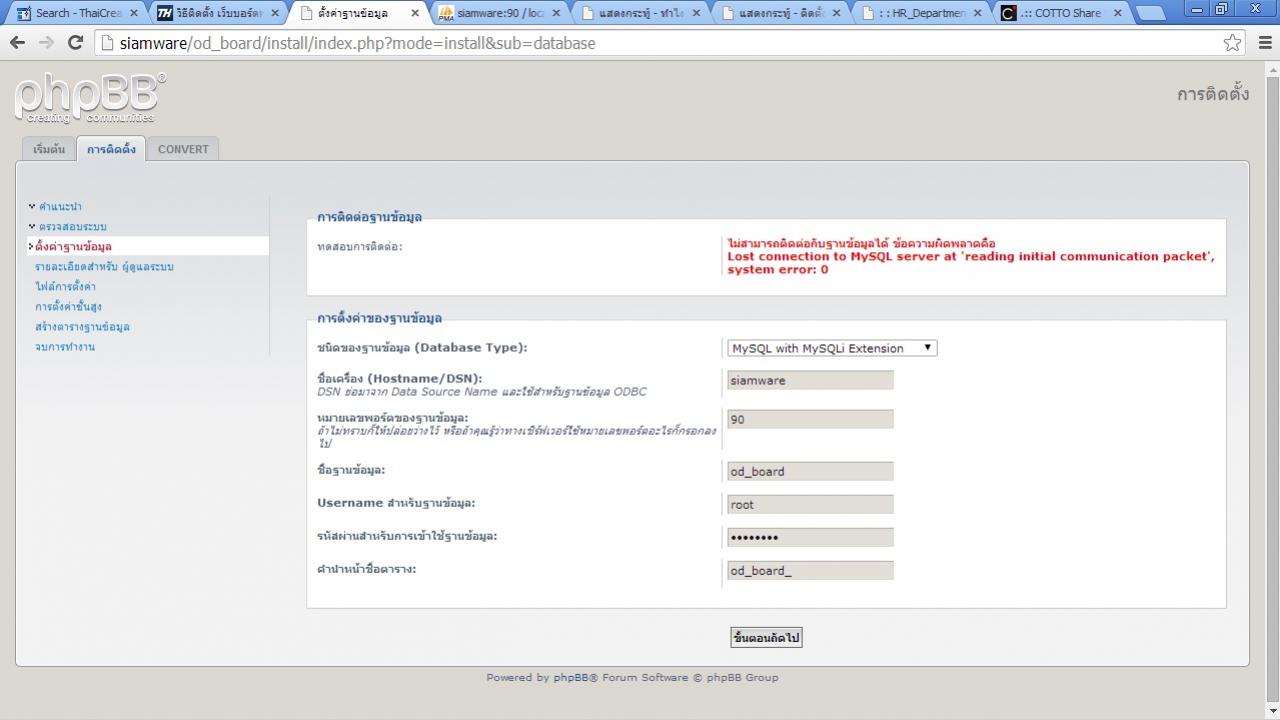Click สร้างตารางฐานข้อมูล sidebar item

coord(82,327)
